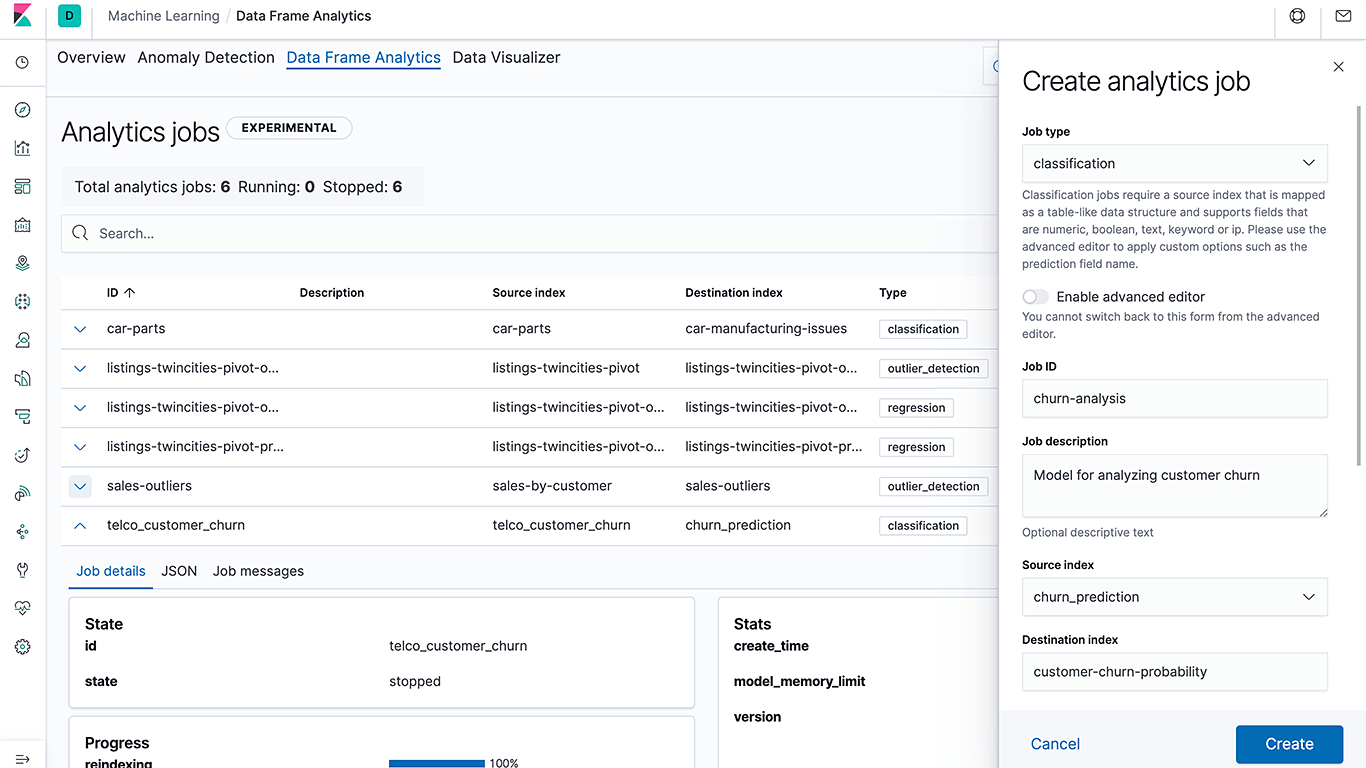Click the Create button
This screenshot has height=768, width=1366.
pyautogui.click(x=1289, y=744)
